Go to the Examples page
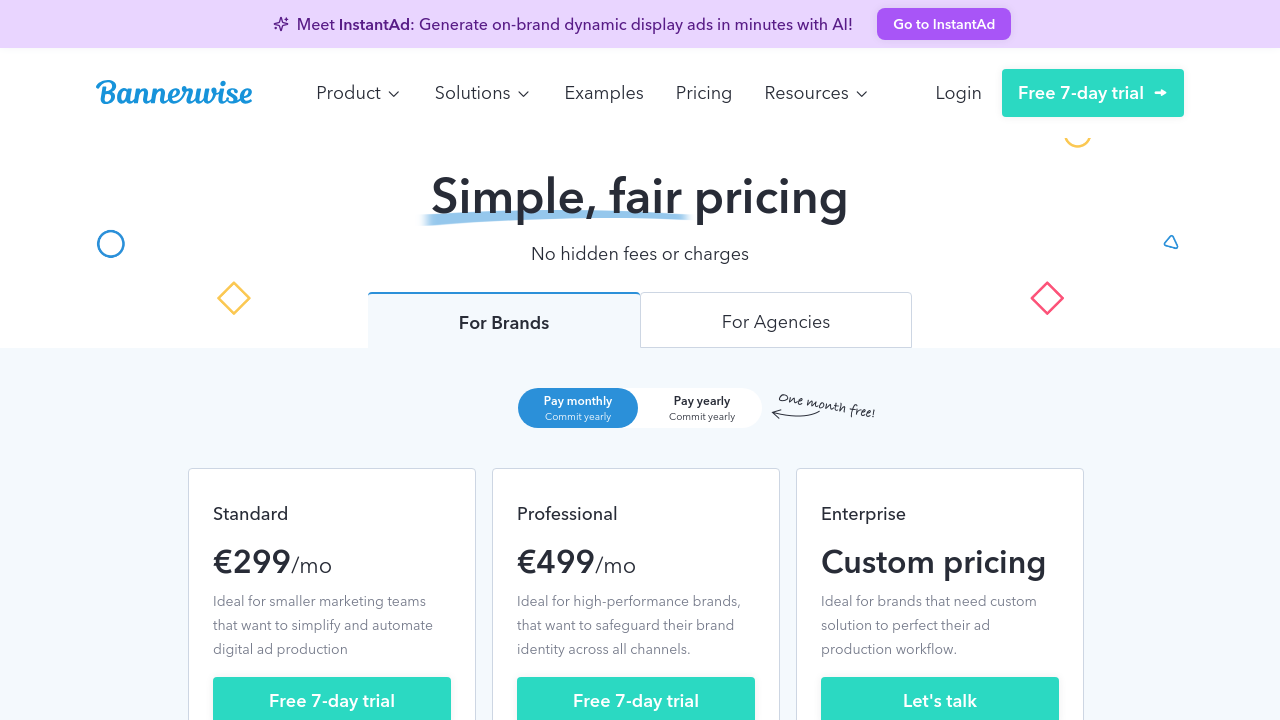This screenshot has height=720, width=1280. coord(604,93)
